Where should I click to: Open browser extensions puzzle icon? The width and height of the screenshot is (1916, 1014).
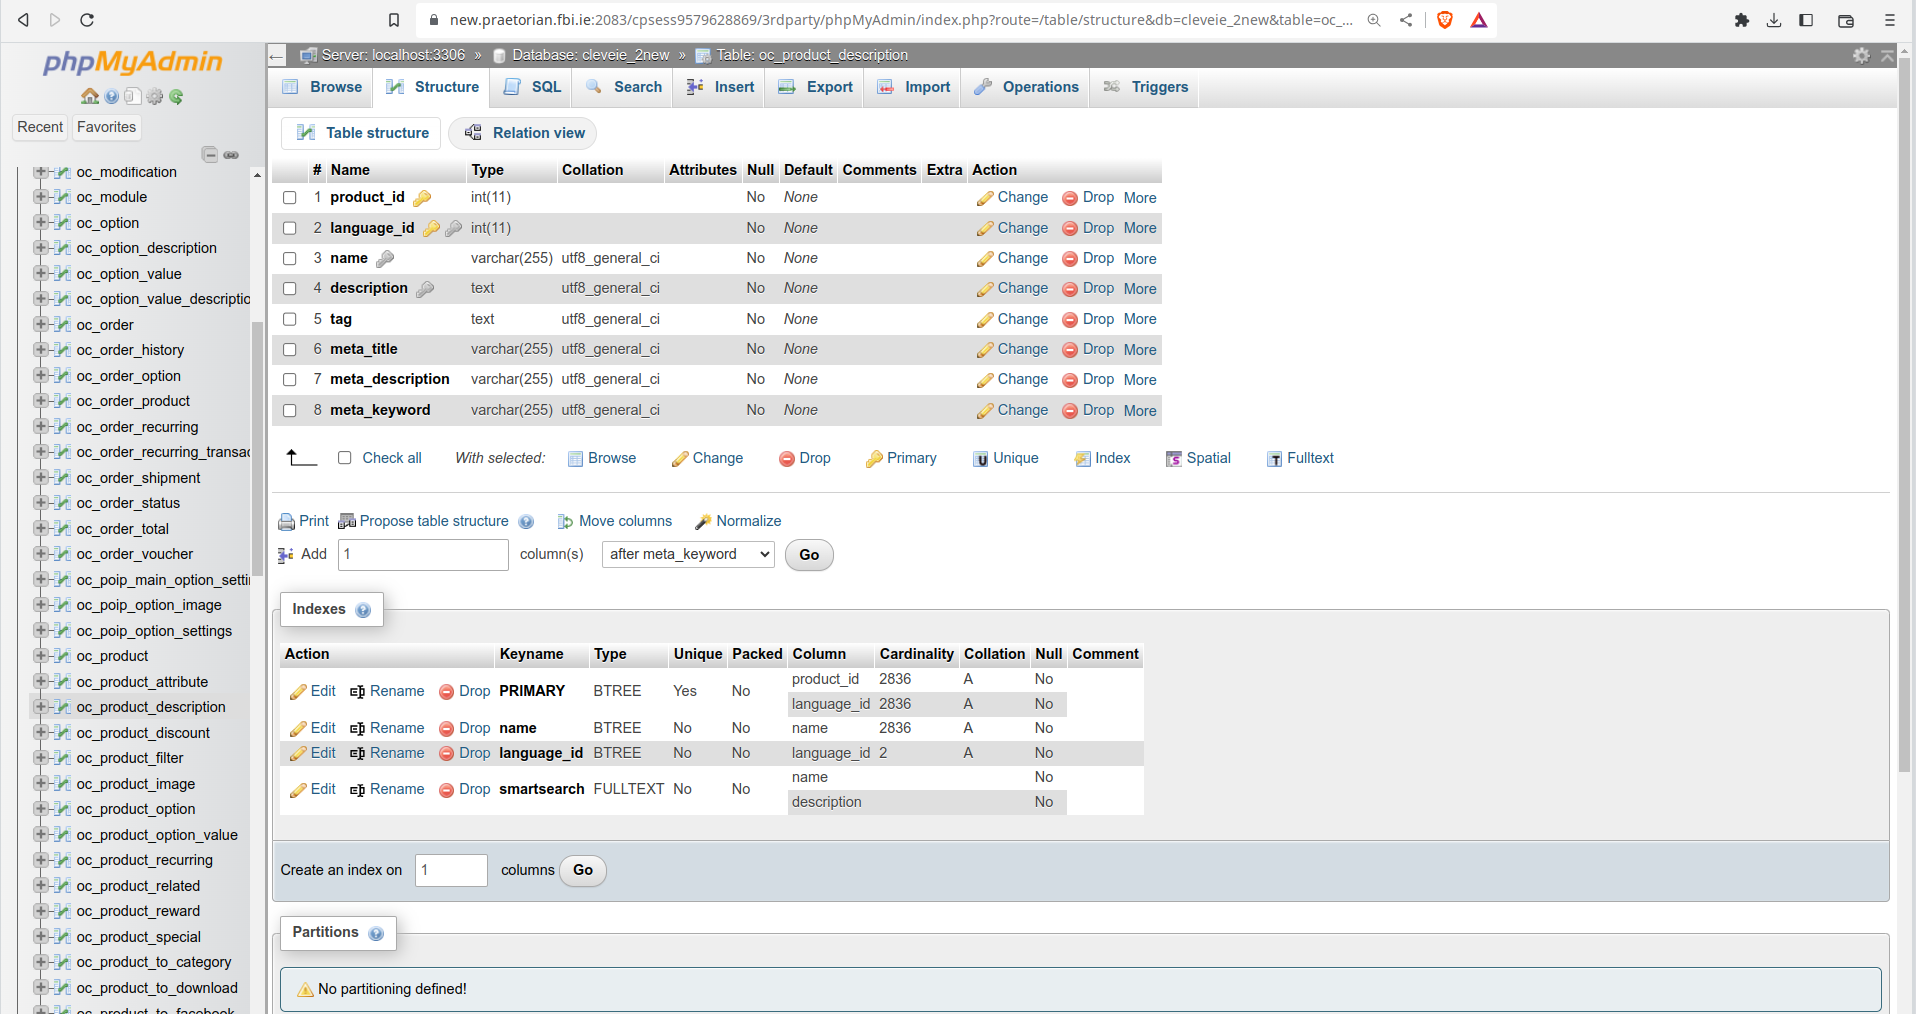1742,20
